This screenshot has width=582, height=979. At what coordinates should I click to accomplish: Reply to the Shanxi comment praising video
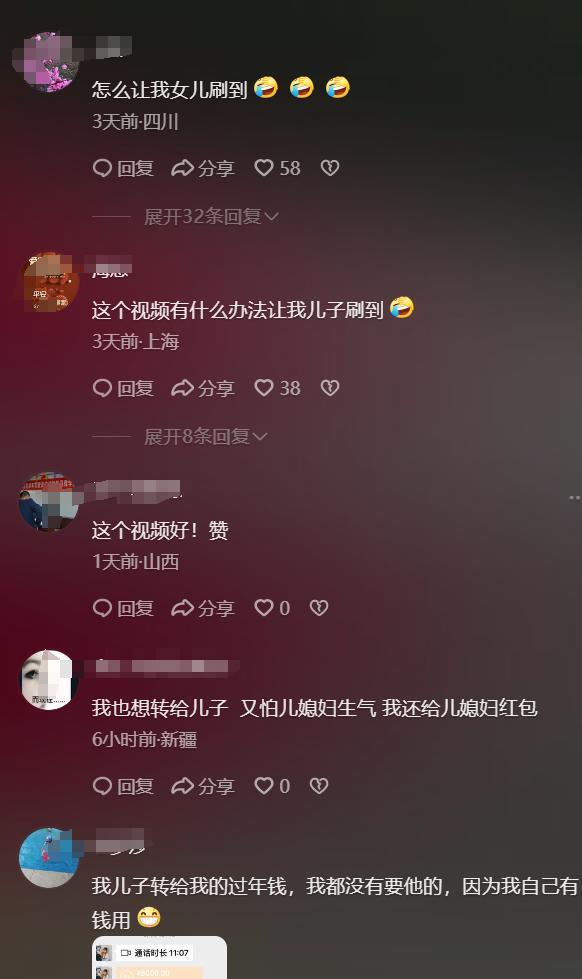point(123,608)
